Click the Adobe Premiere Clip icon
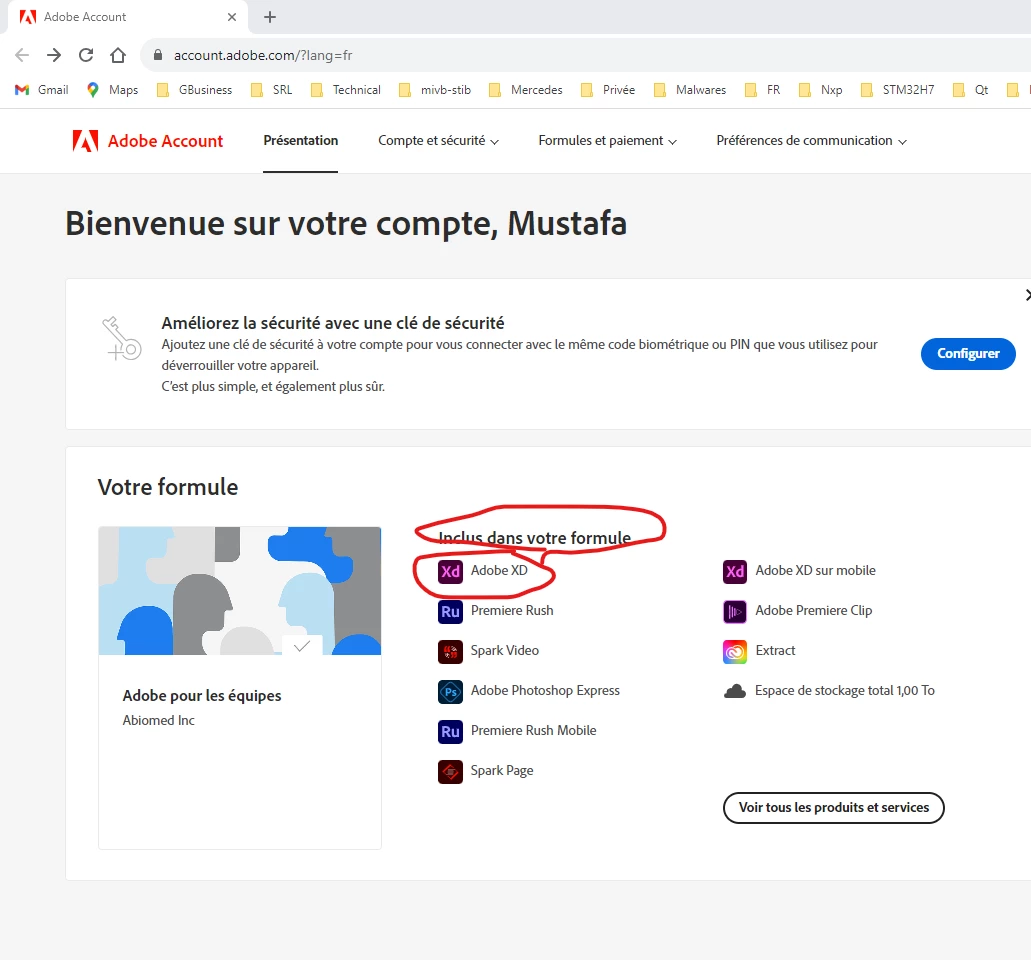 click(x=734, y=611)
